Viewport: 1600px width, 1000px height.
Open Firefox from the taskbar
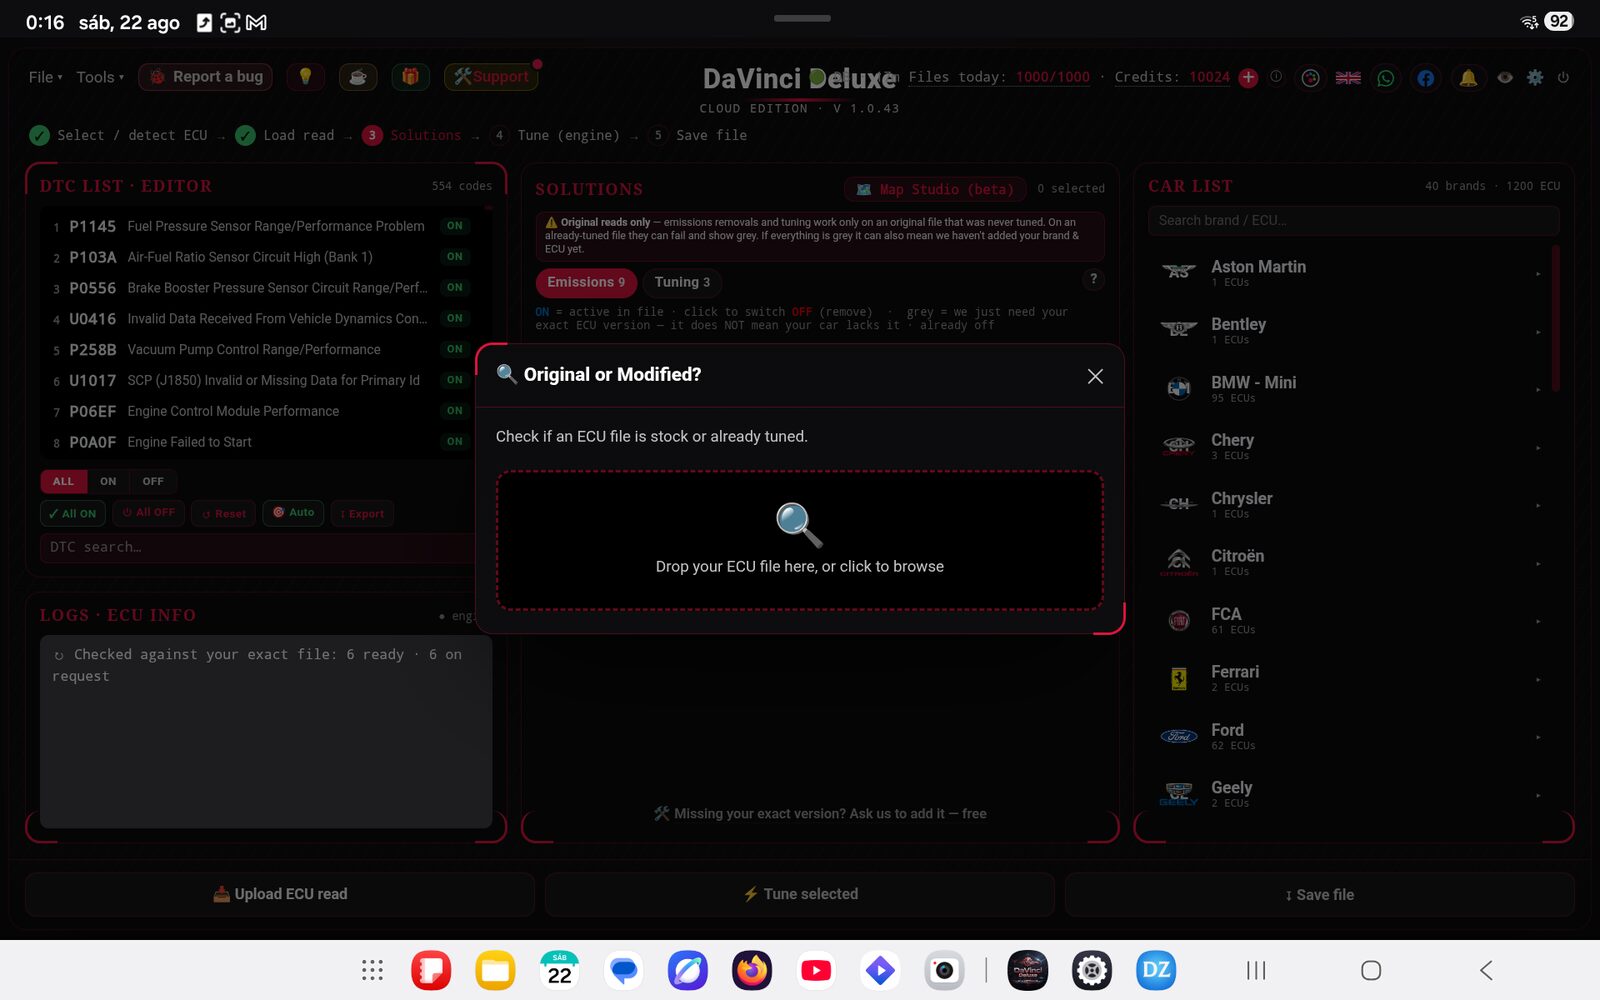(752, 970)
